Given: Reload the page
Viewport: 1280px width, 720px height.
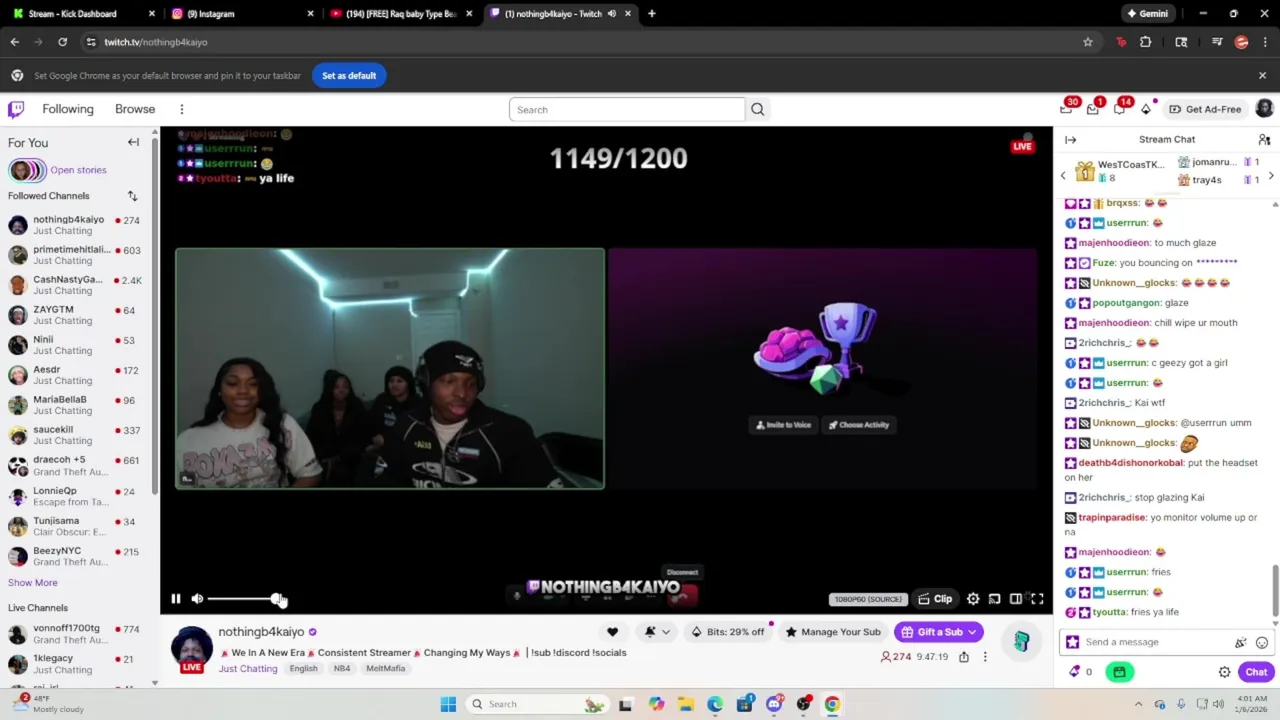Looking at the screenshot, I should point(62,42).
